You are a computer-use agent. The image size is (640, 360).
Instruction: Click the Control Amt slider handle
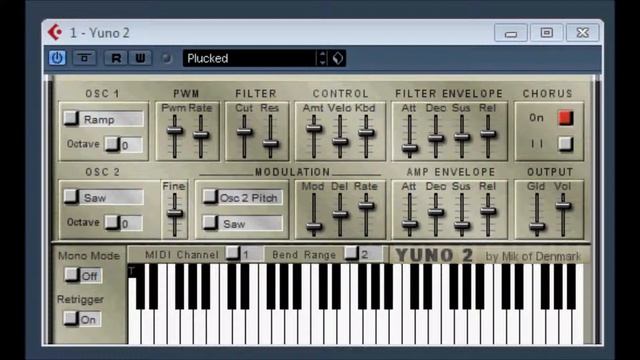[x=314, y=128]
